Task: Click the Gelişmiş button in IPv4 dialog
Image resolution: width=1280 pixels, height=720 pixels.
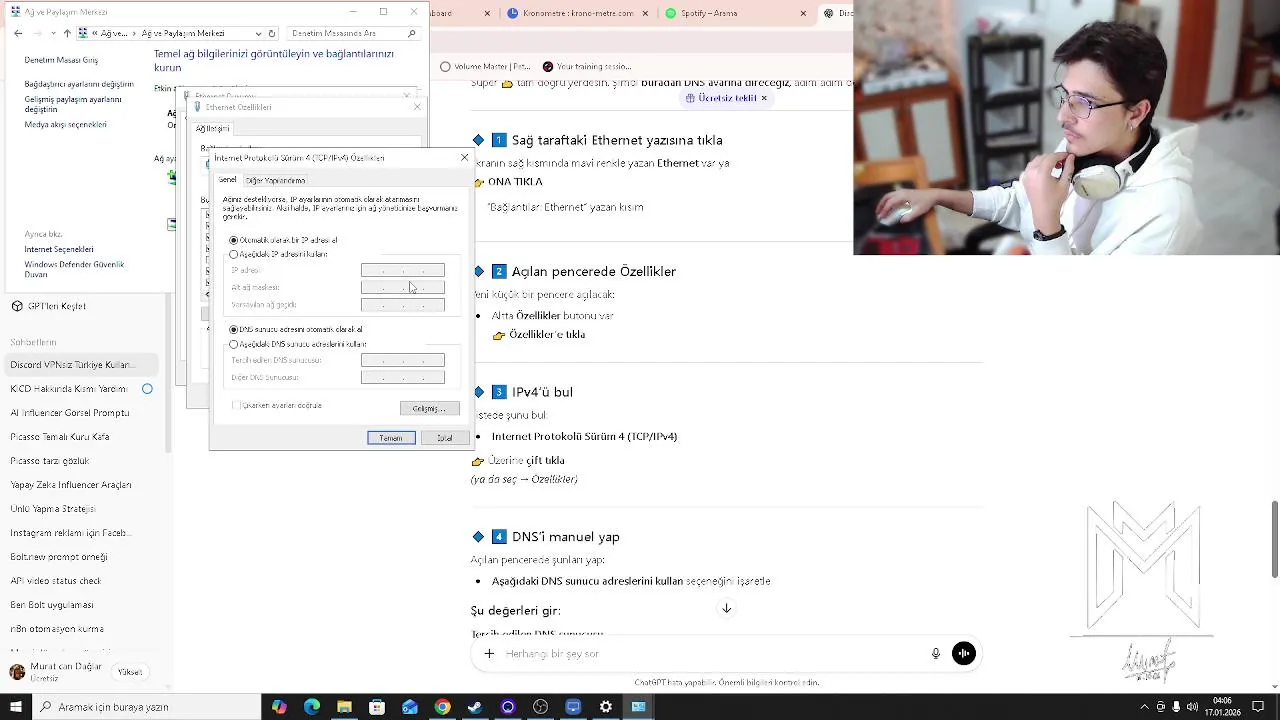Action: tap(429, 408)
